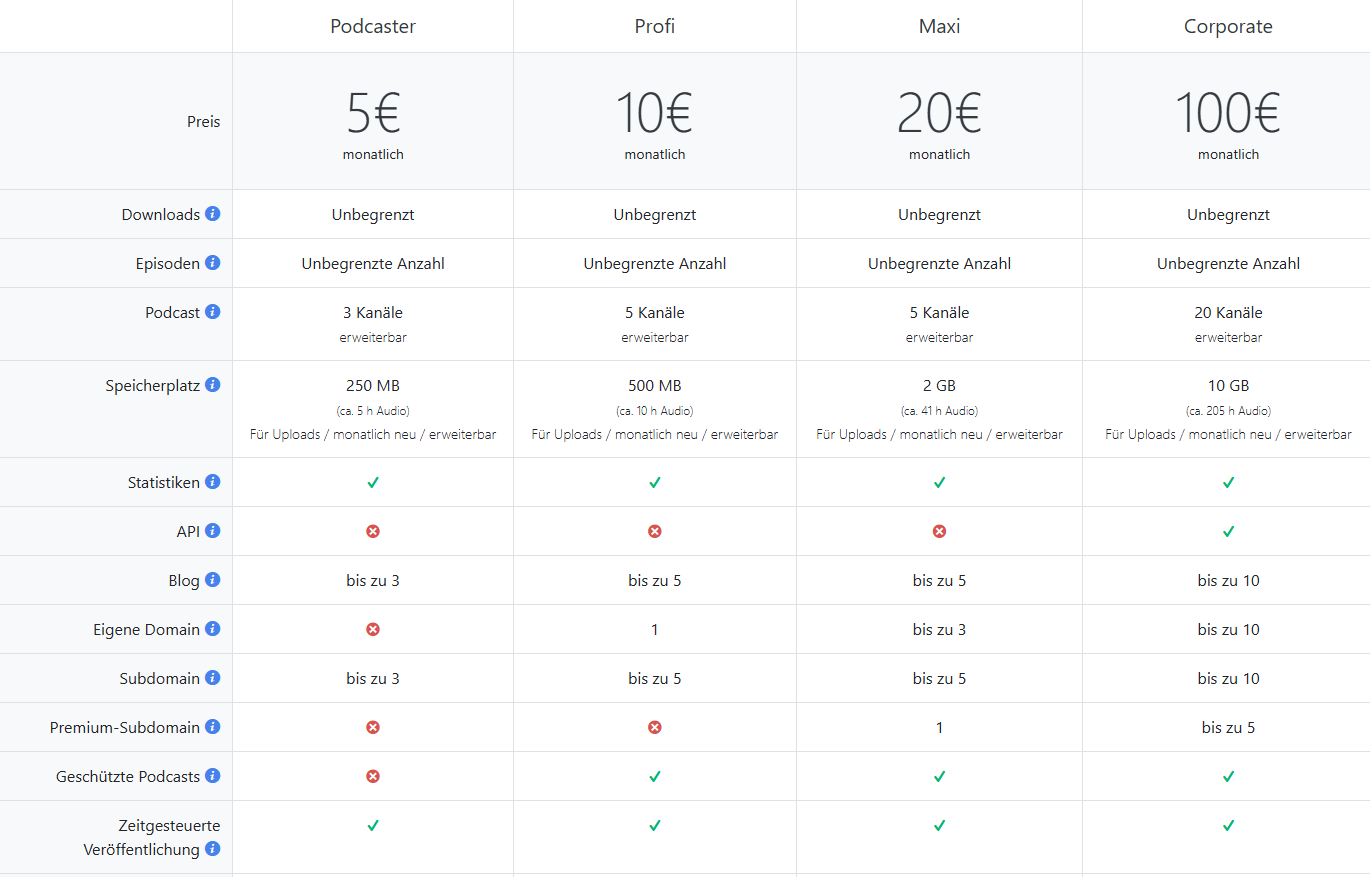Viewport: 1370px width, 877px height.
Task: Open the API info tooltip icon
Action: (x=213, y=531)
